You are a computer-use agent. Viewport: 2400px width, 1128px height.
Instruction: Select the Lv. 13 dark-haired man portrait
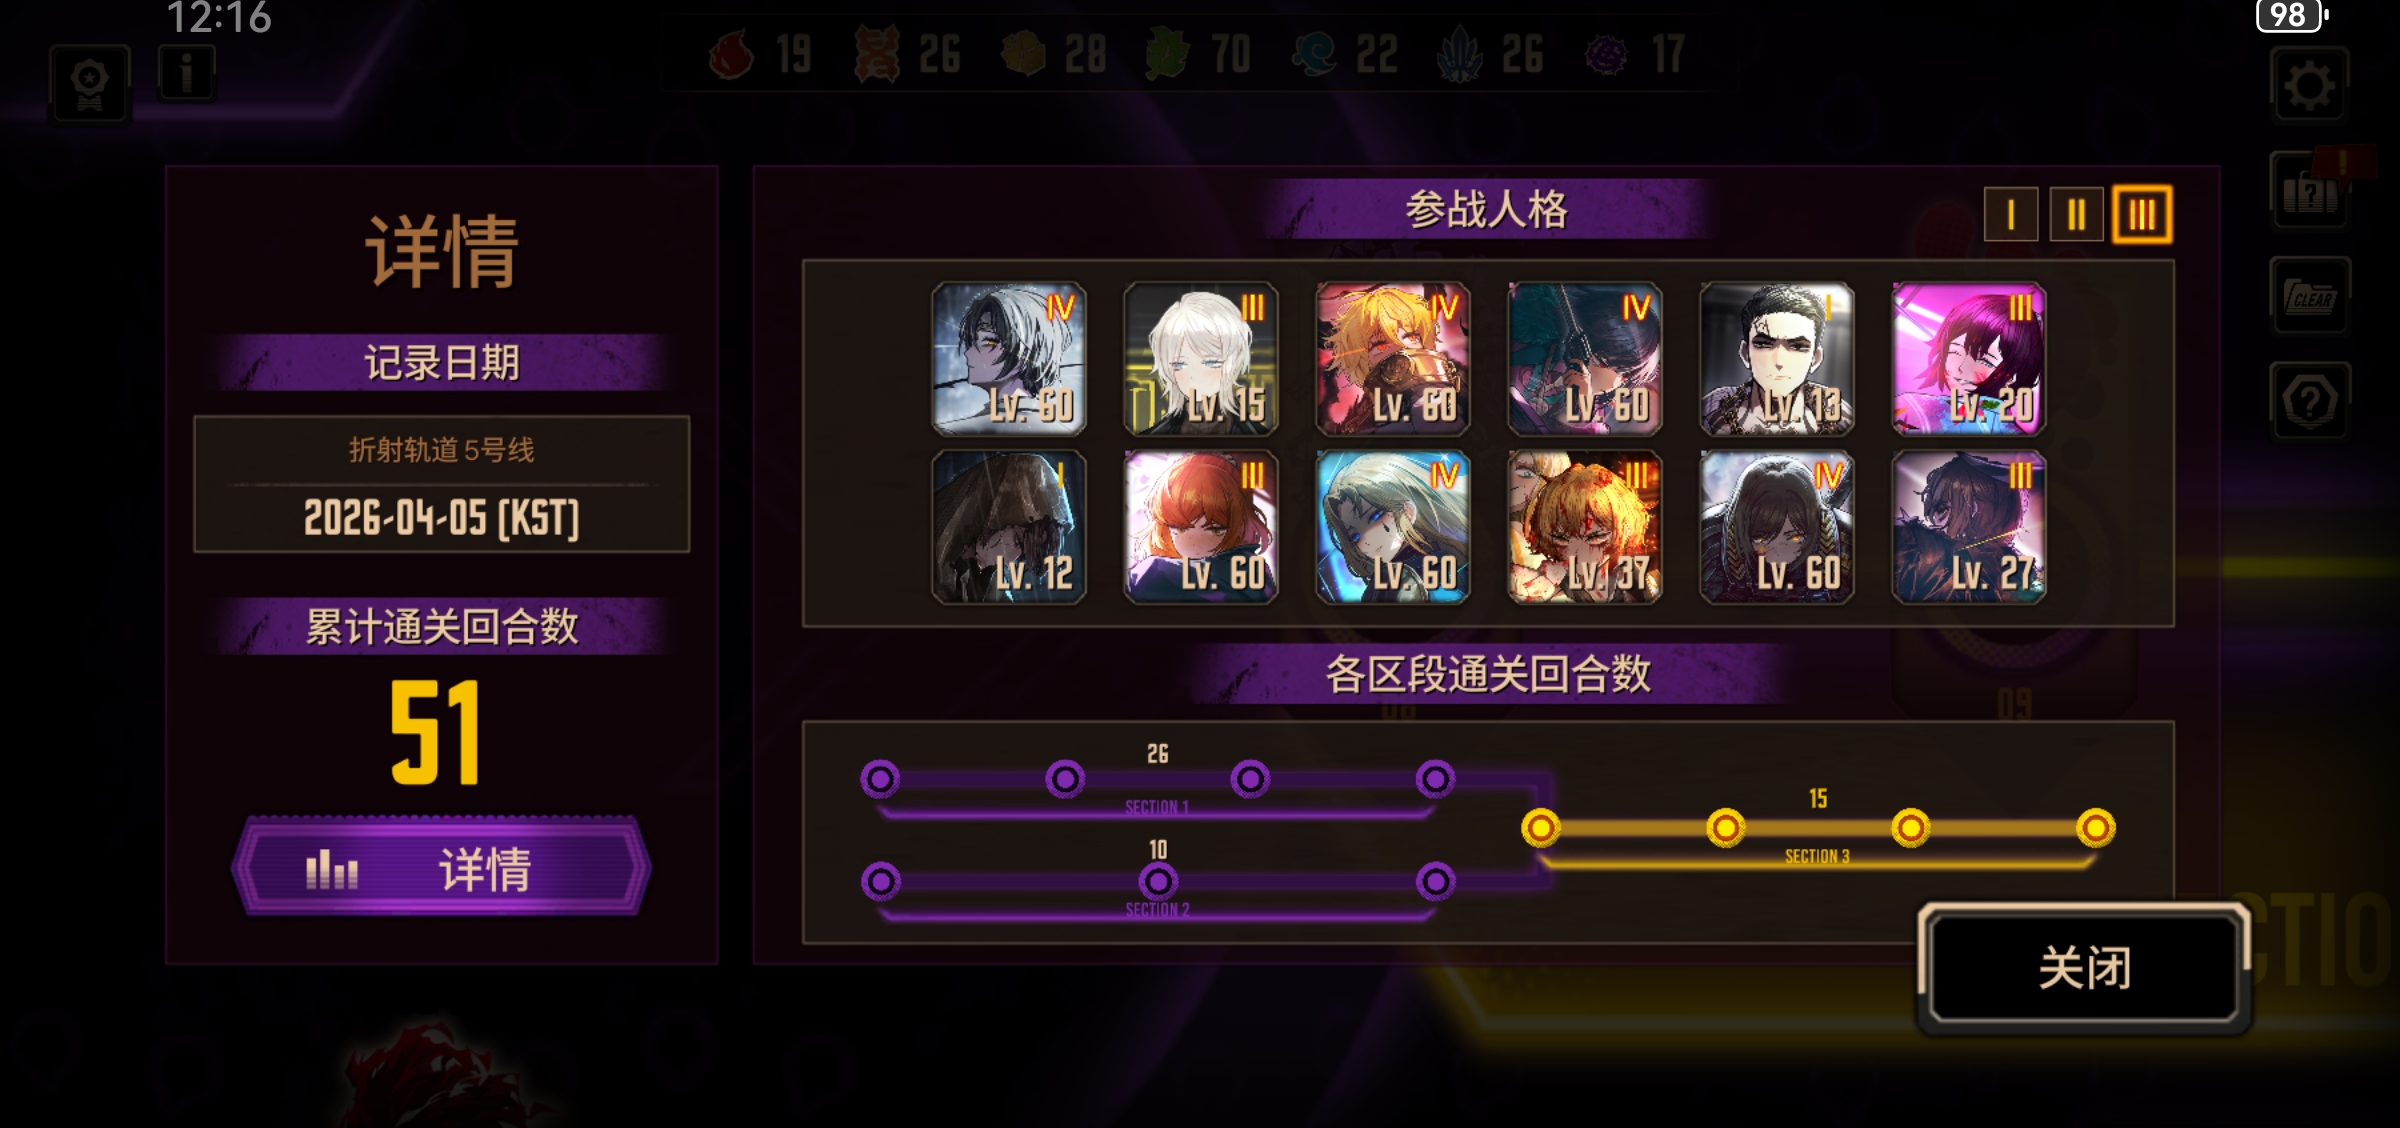1777,359
